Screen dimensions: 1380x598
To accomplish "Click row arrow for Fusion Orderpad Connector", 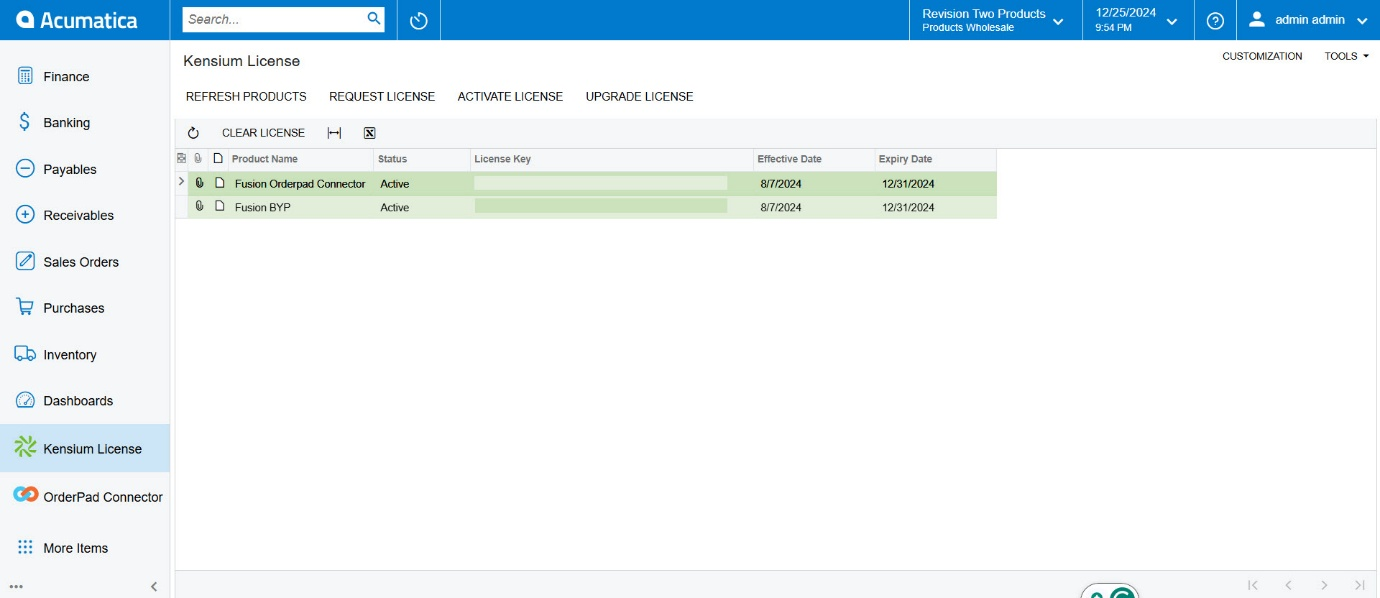I will [181, 182].
